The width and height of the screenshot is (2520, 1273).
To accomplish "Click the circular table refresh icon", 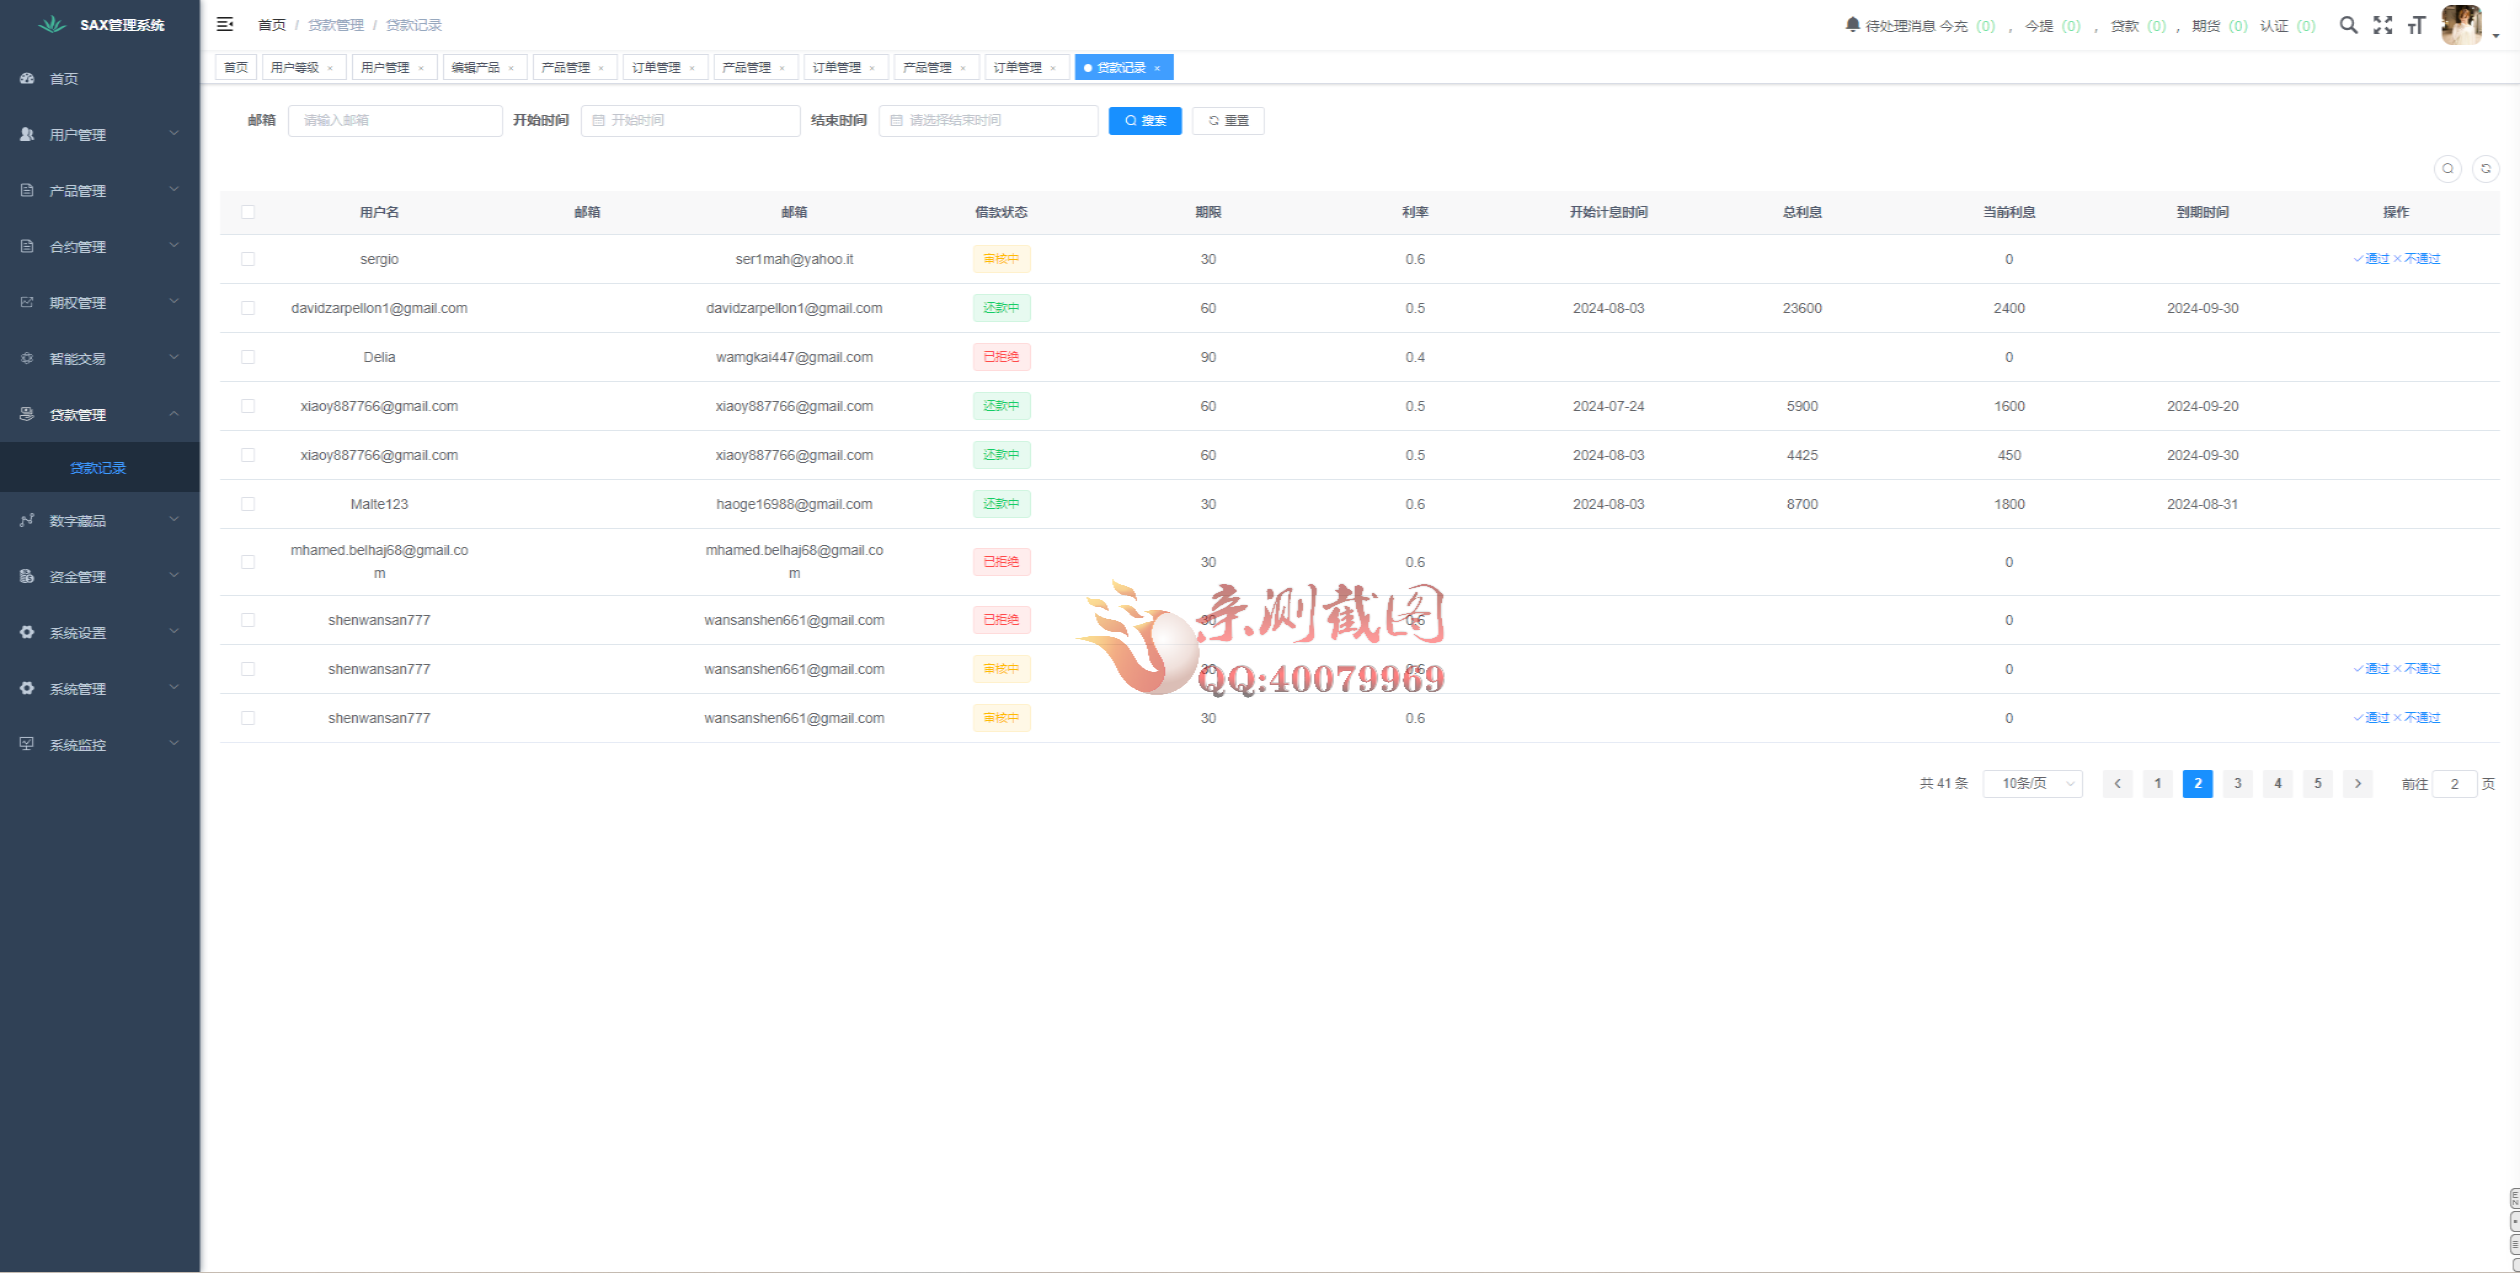I will pos(2485,169).
